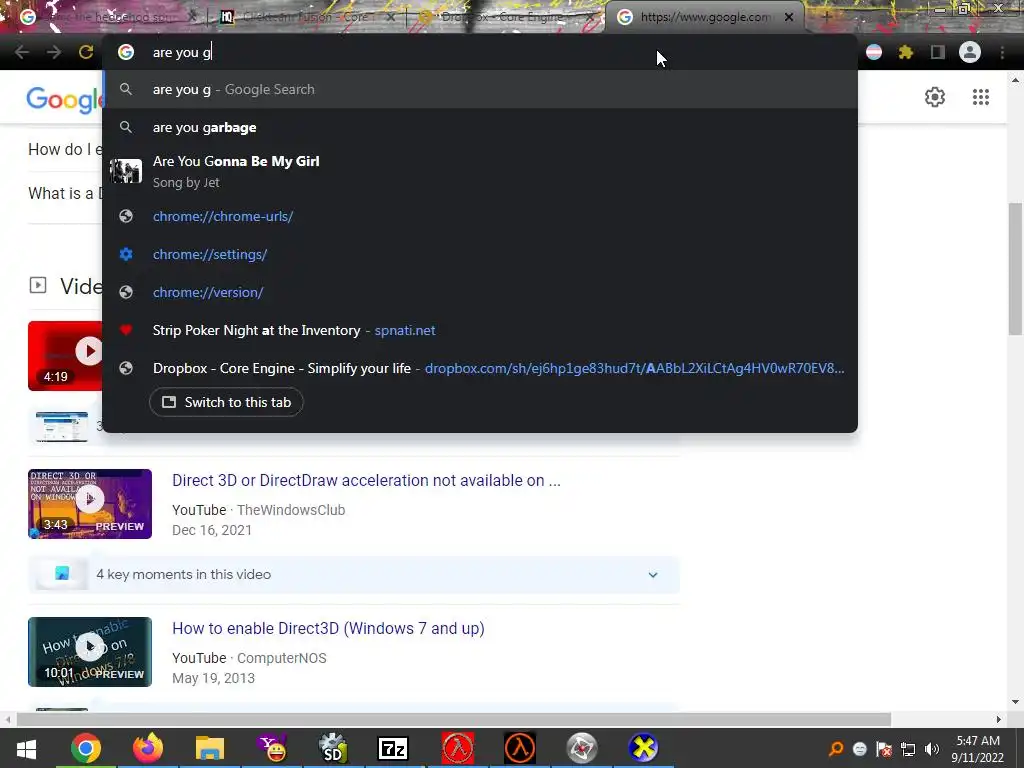Select 'are you g - Google Search' suggestion

(480, 89)
